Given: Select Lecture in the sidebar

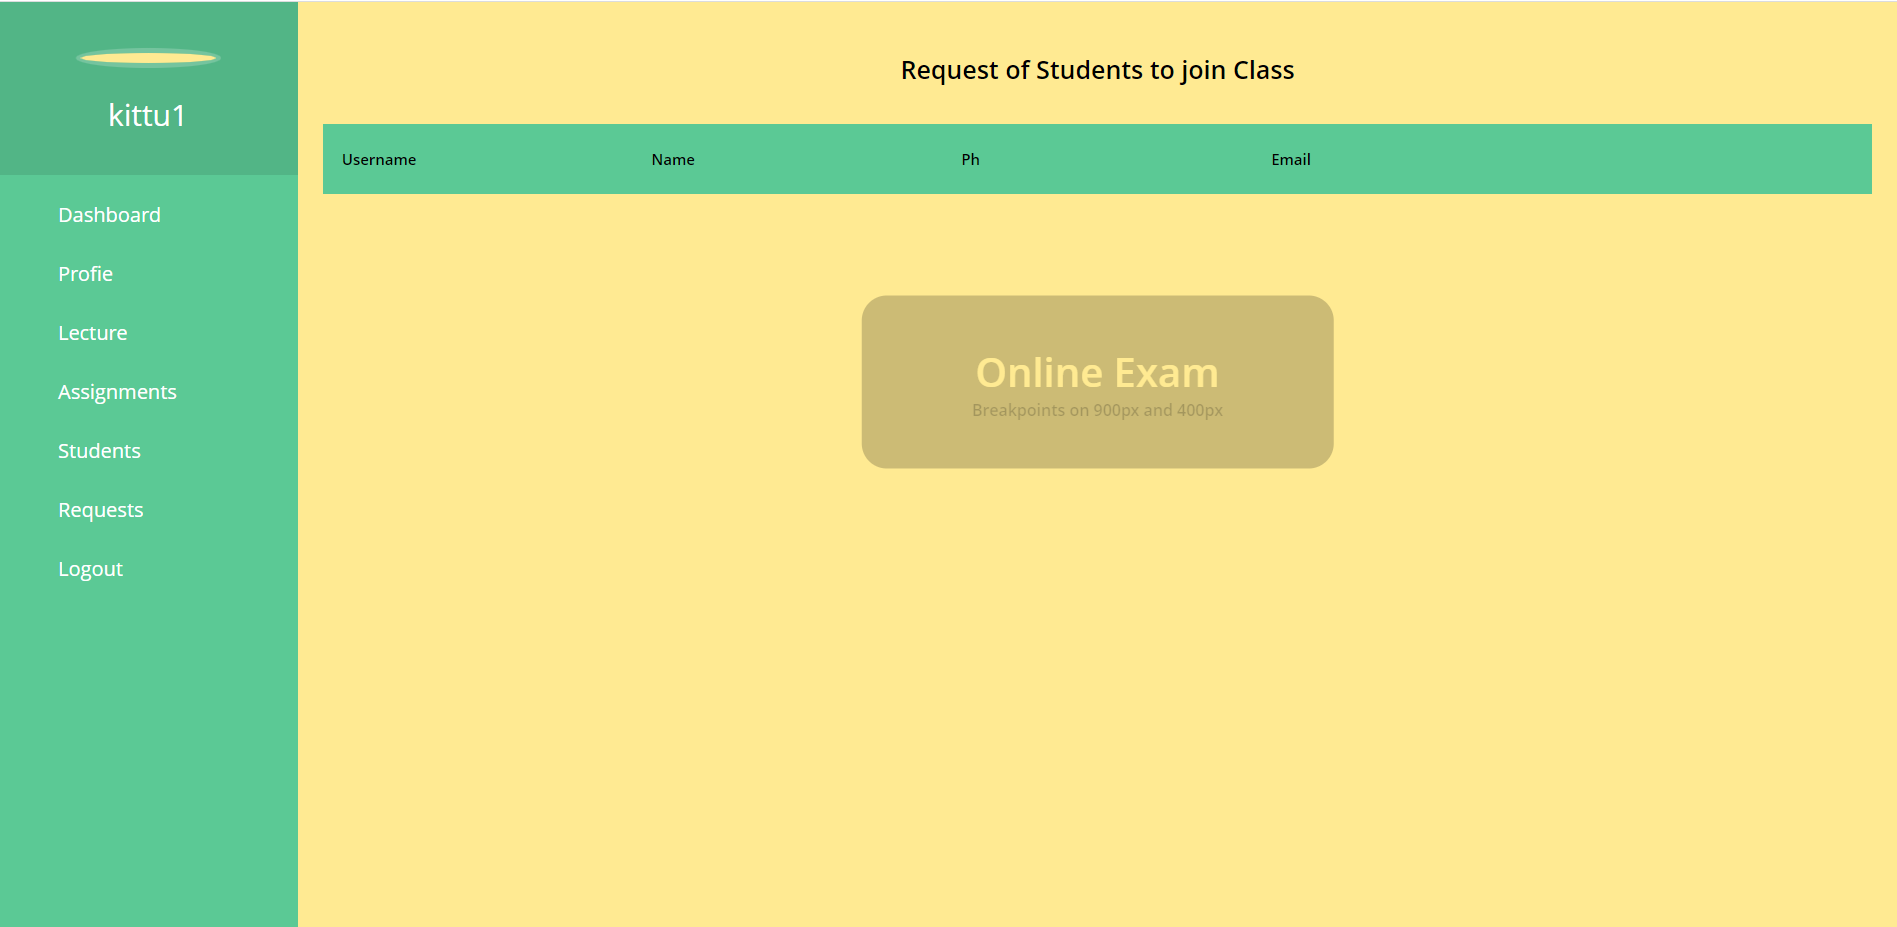Looking at the screenshot, I should click(x=92, y=332).
